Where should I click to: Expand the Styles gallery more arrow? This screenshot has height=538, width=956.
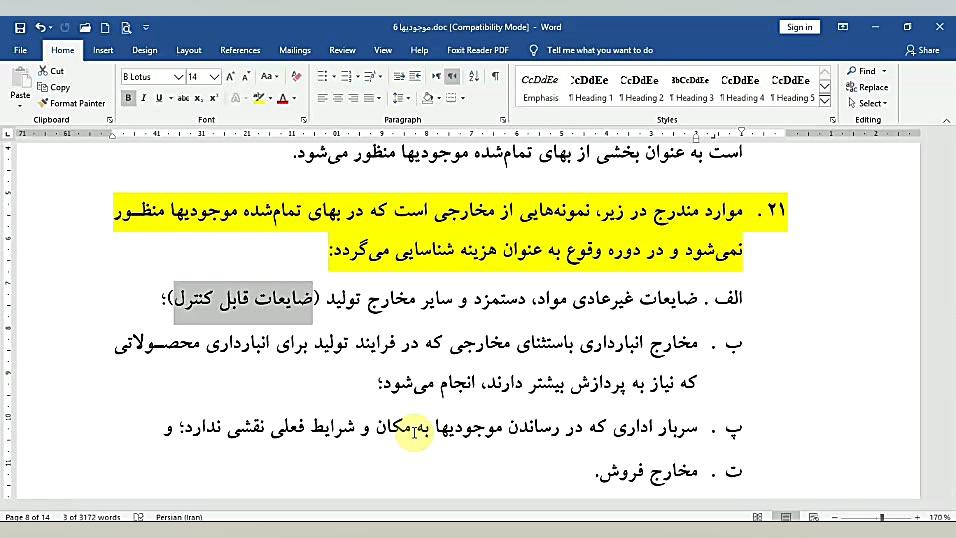pos(825,100)
